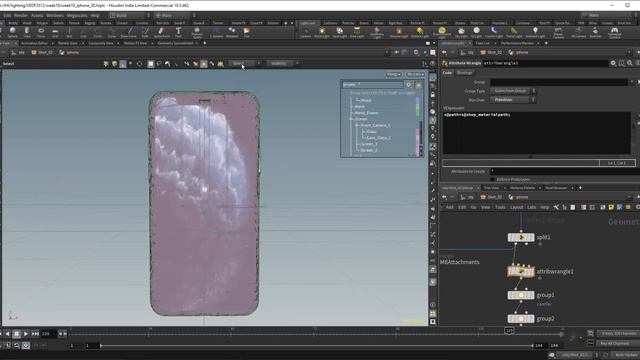
Task: Open the Group Type dropdown
Action: tap(513, 91)
